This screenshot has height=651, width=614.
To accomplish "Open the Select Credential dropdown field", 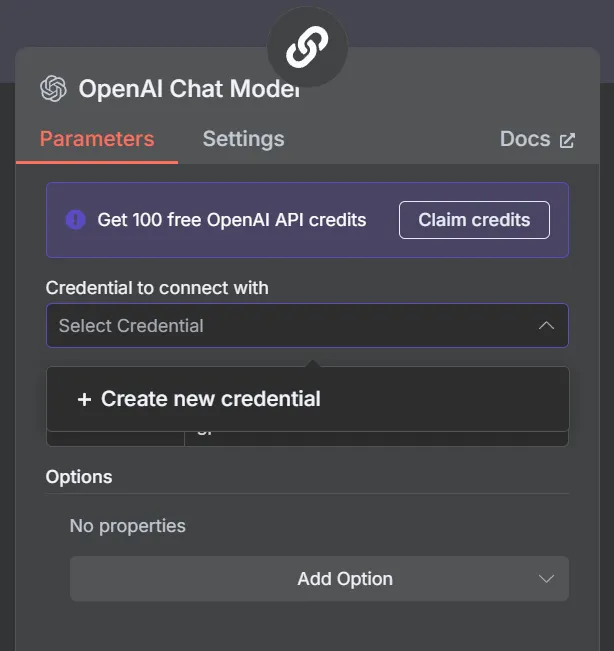I will 290,326.
